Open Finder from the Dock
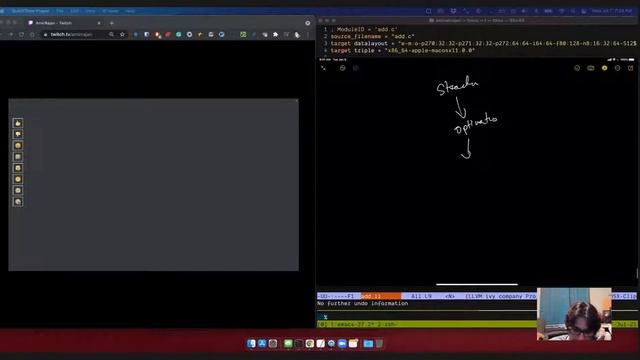The width and height of the screenshot is (640, 360). pos(251,344)
